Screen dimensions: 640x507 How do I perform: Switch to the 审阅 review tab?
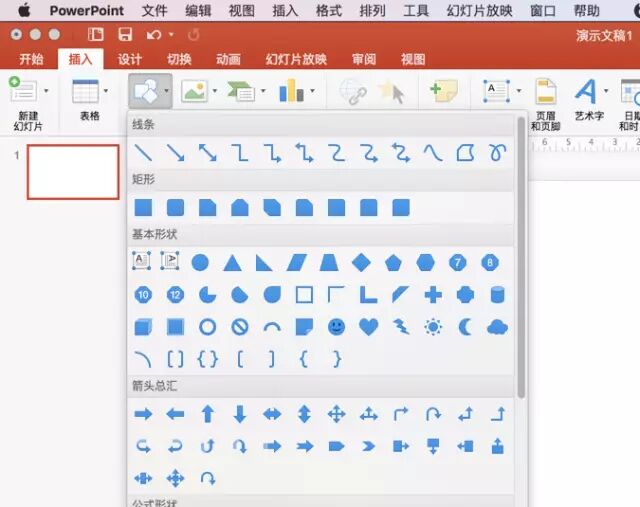click(364, 60)
